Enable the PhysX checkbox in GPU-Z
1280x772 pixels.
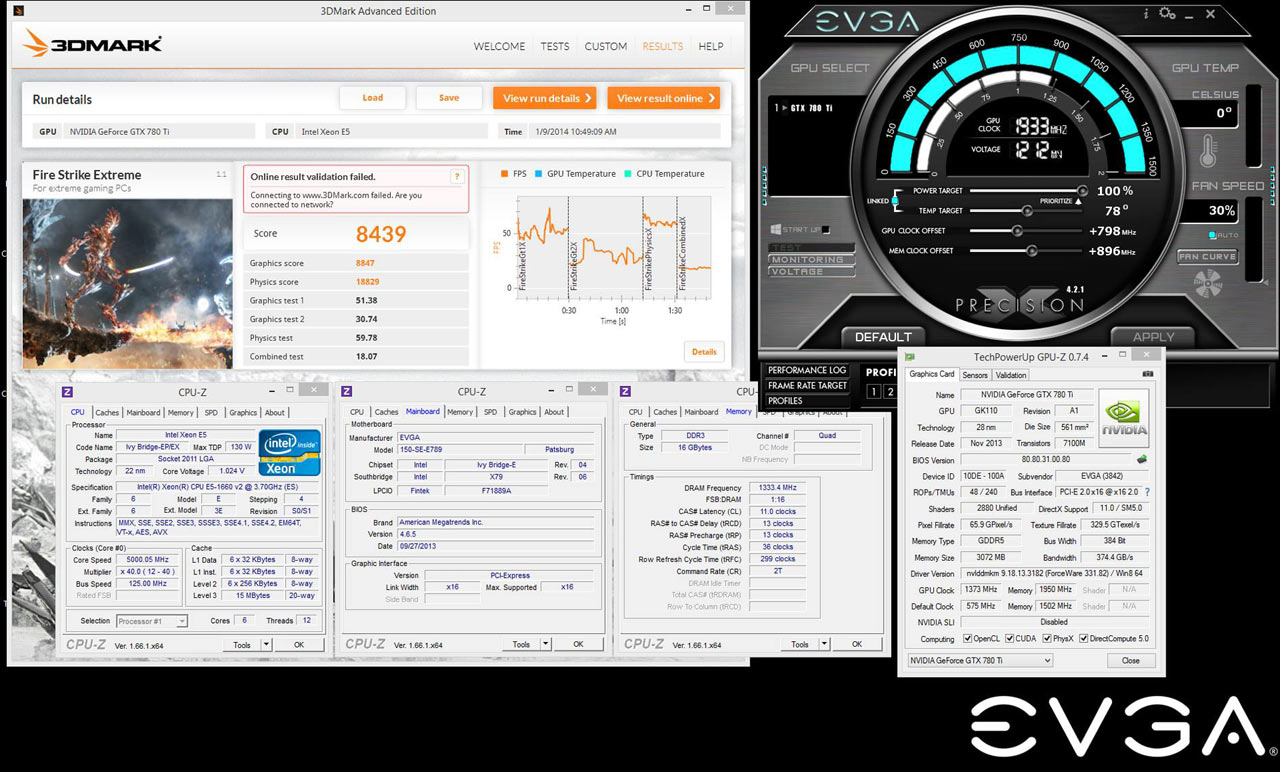[x=1047, y=637]
